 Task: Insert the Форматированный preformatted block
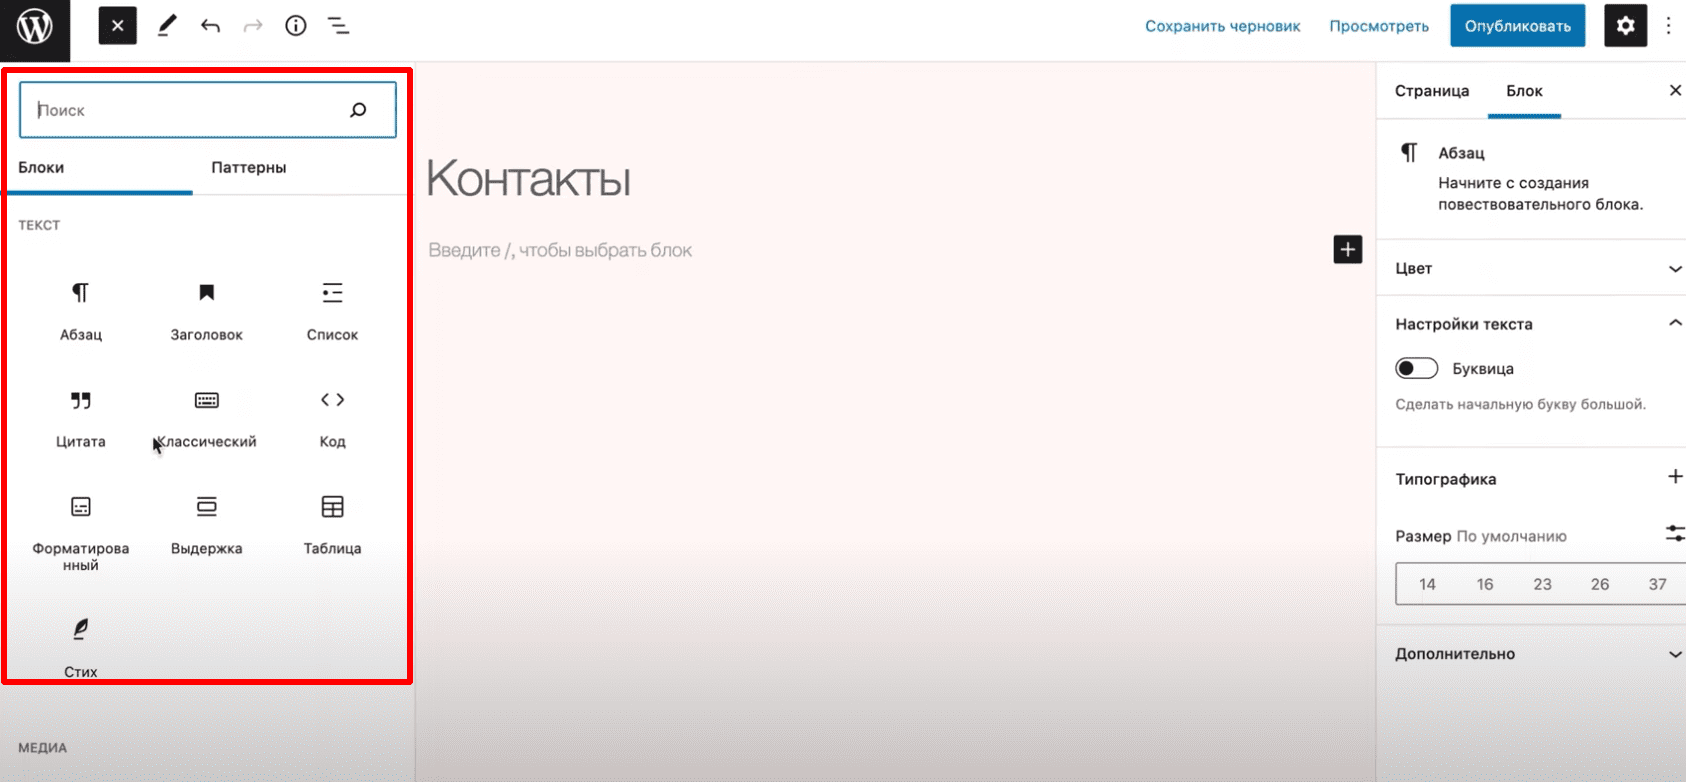point(81,532)
